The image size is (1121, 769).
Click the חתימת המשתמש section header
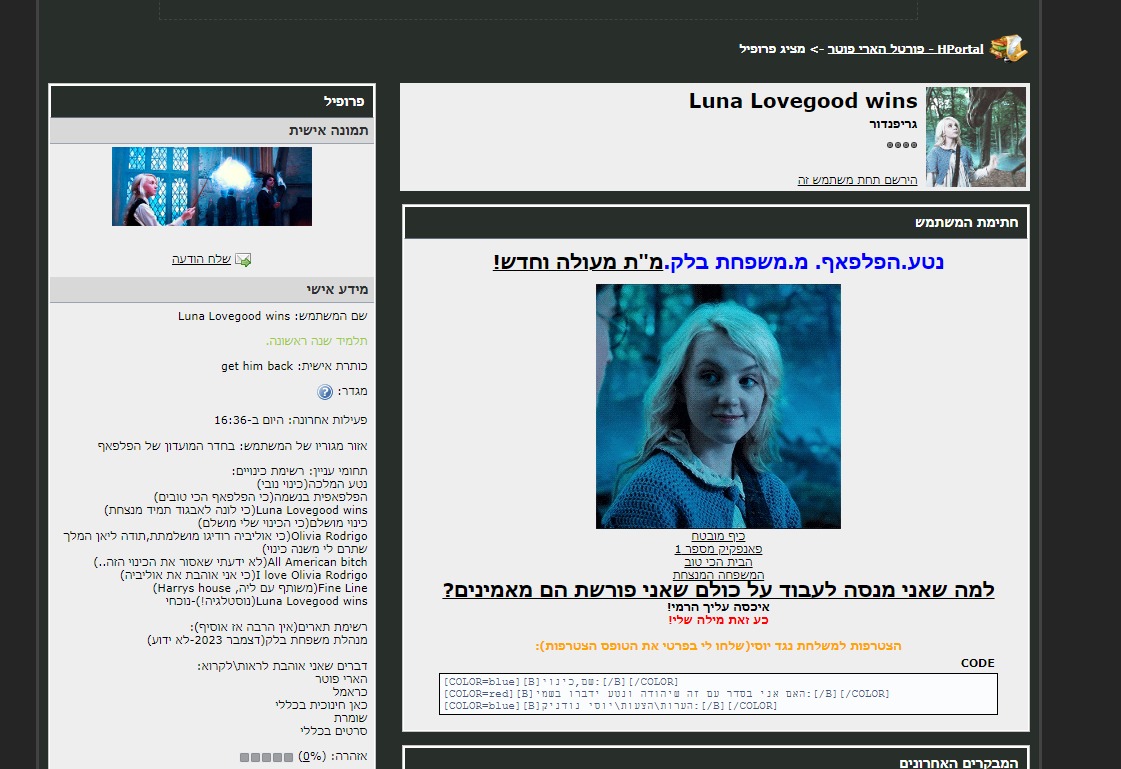coord(716,222)
